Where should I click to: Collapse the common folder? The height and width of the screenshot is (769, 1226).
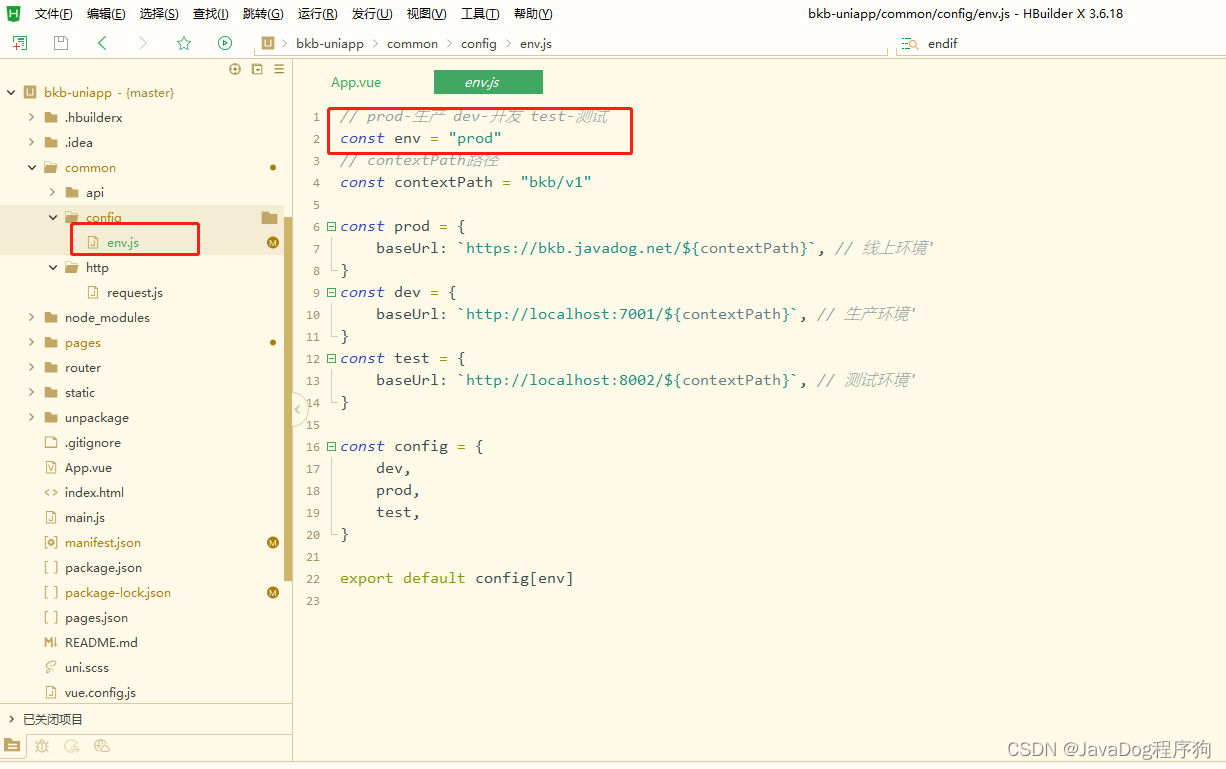tap(32, 167)
